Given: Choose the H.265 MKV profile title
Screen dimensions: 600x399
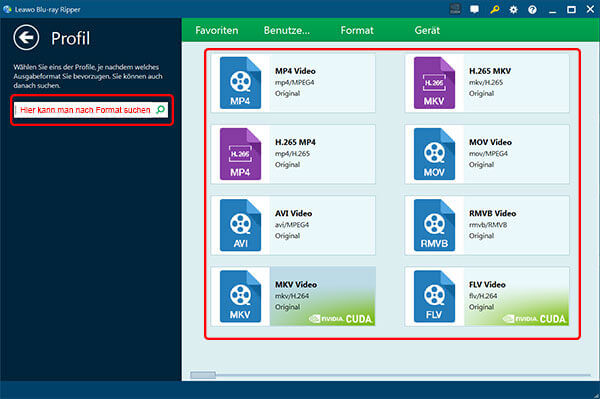Looking at the screenshot, I should point(490,71).
